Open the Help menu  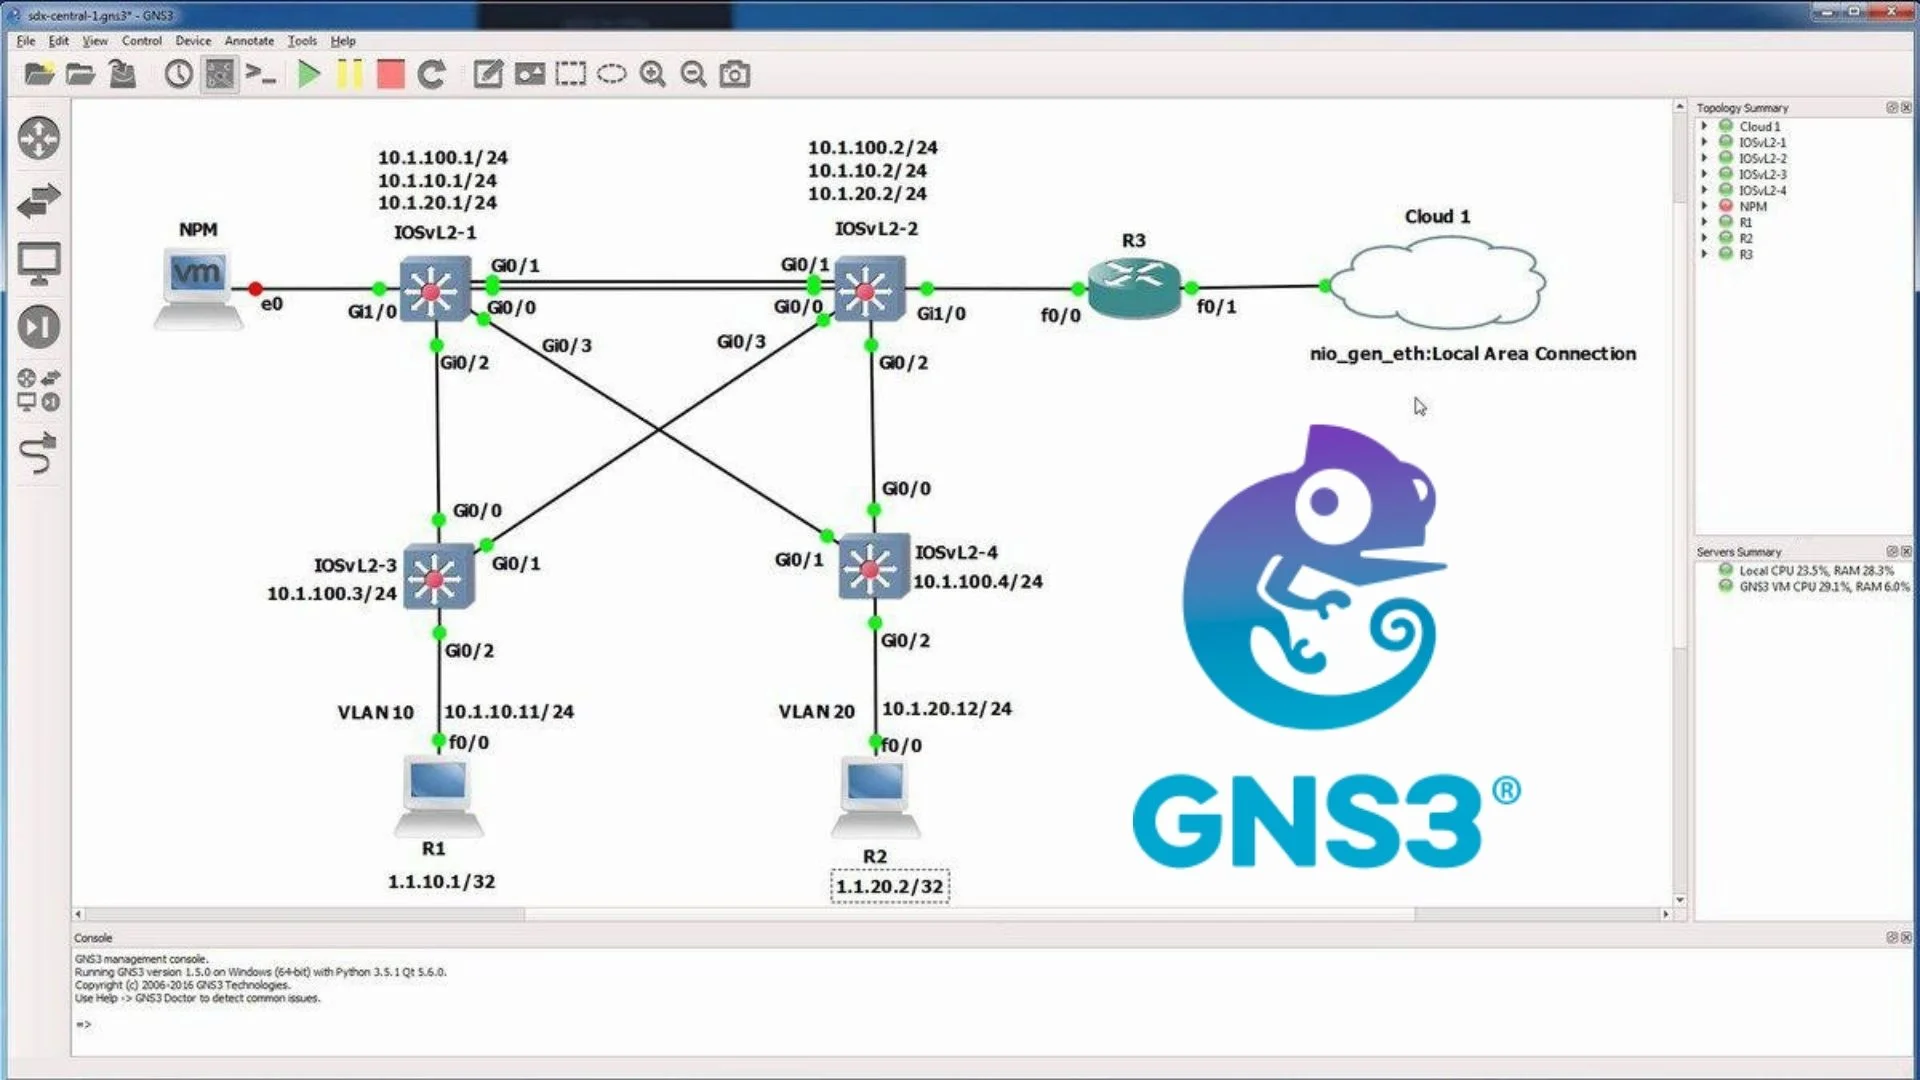(x=343, y=41)
